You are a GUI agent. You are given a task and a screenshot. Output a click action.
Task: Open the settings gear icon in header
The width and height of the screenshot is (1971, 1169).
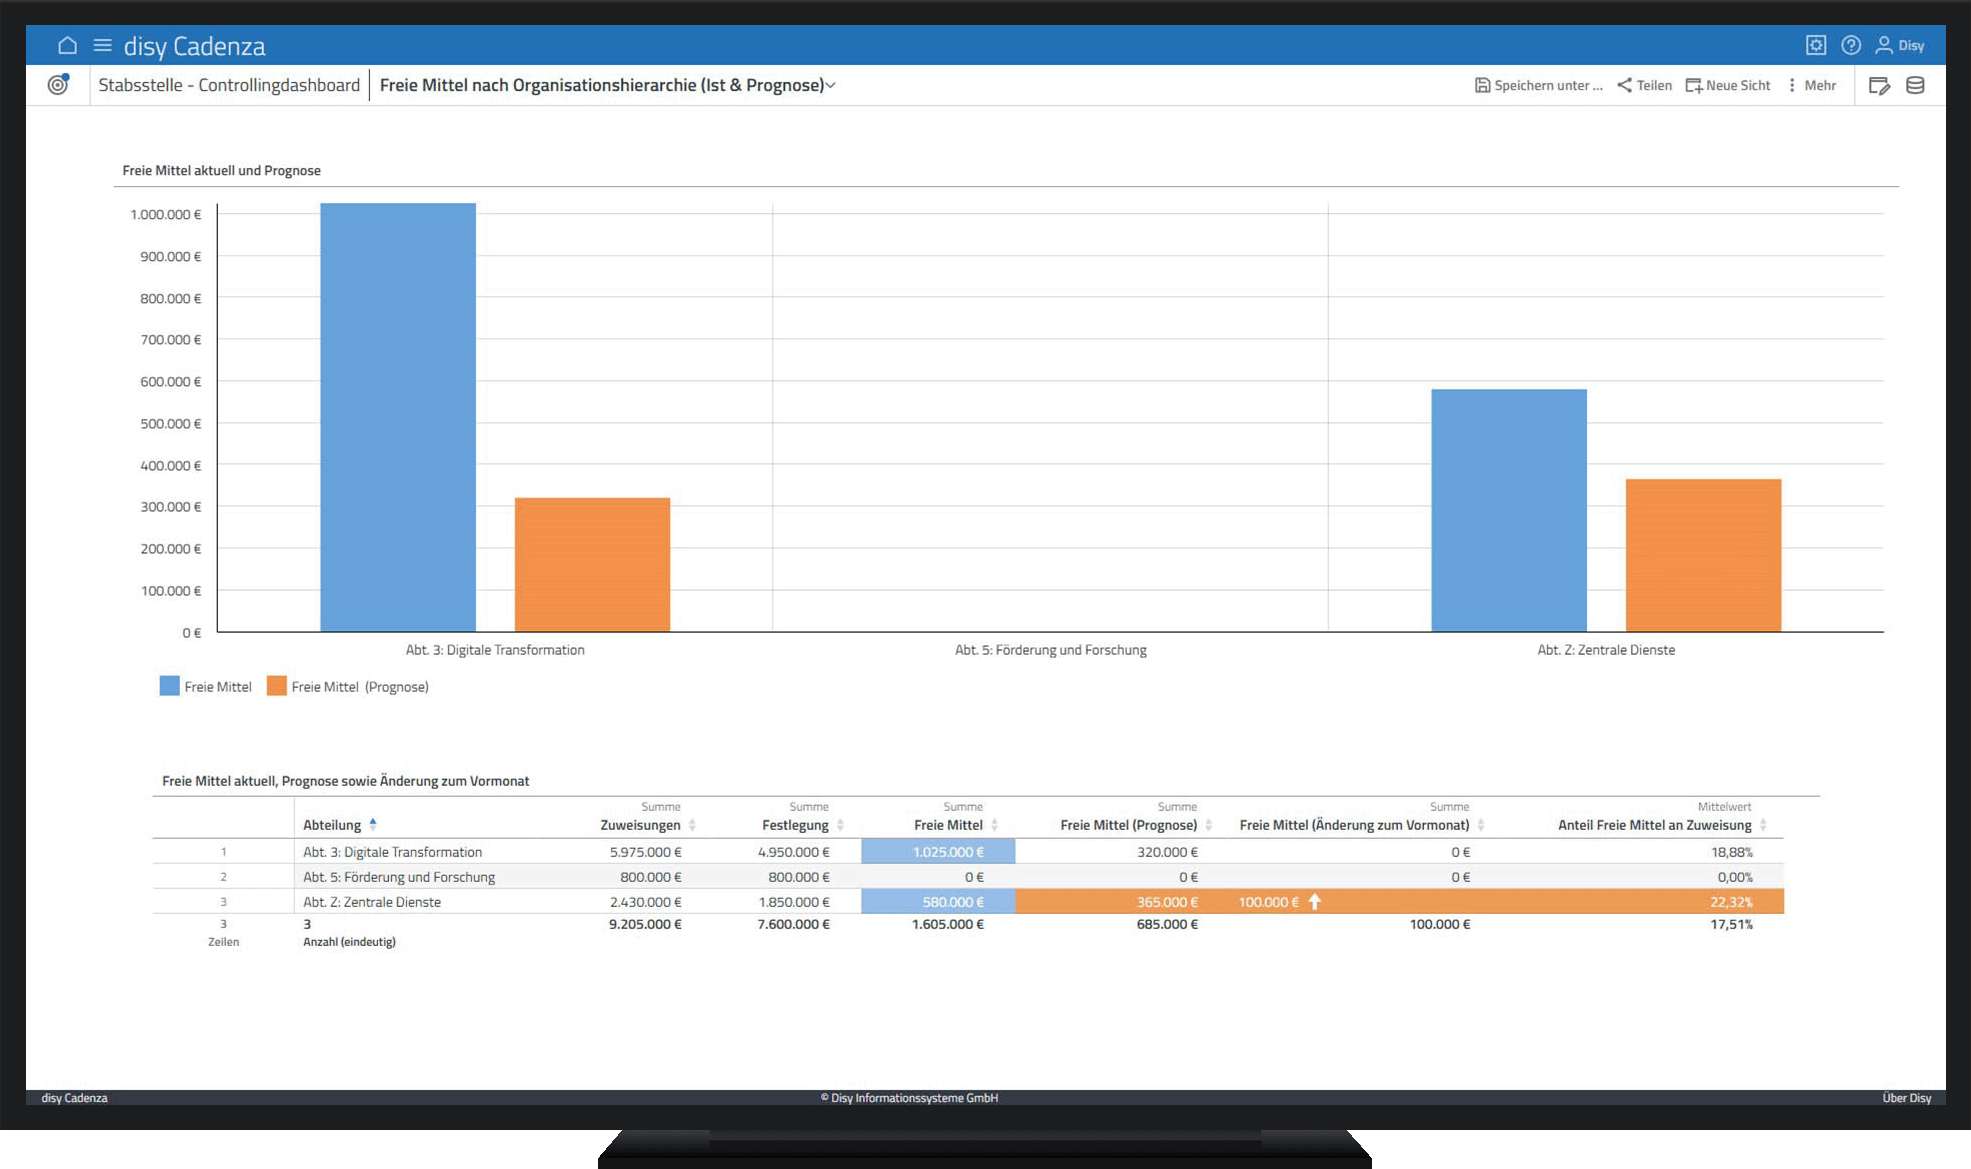click(x=1816, y=45)
